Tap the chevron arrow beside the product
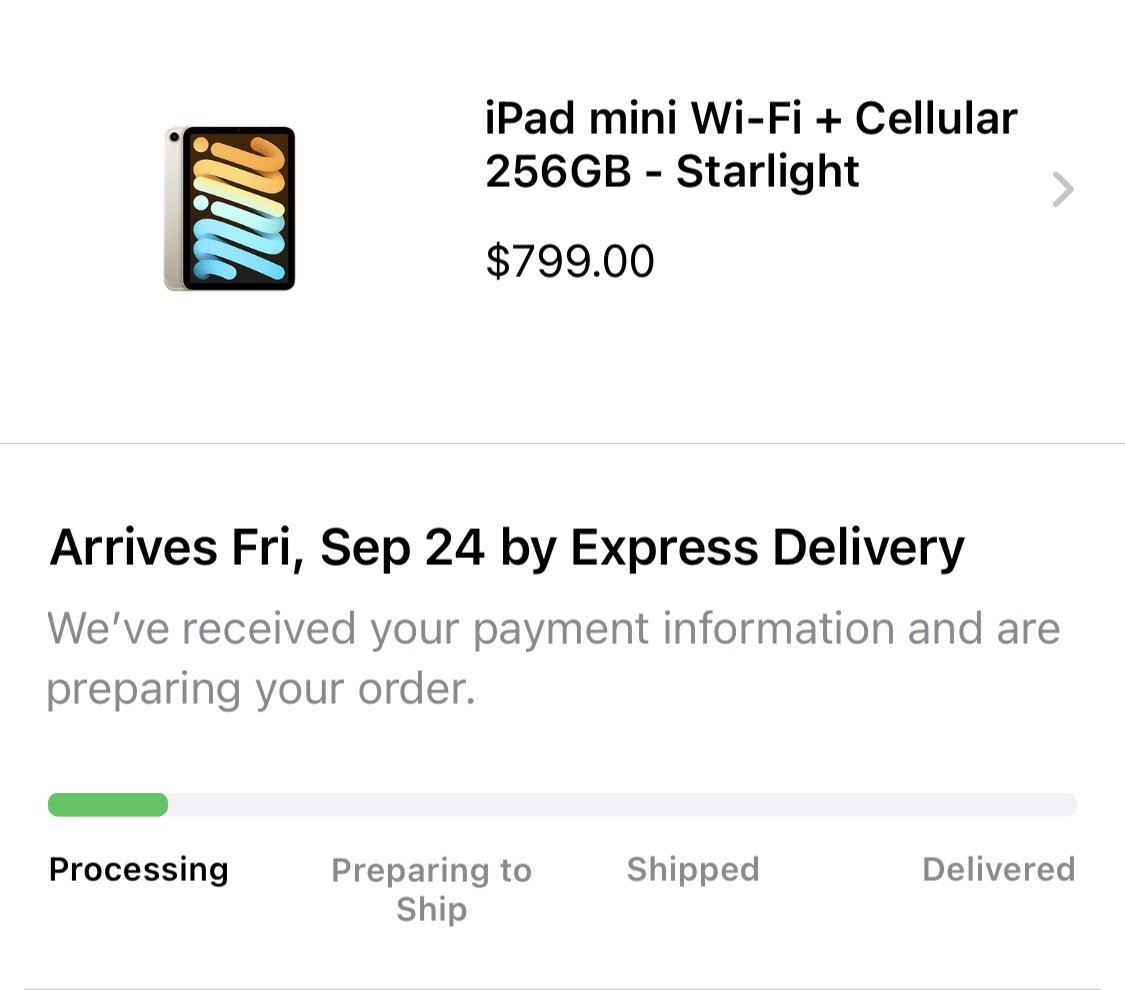1125x990 pixels. point(1062,189)
